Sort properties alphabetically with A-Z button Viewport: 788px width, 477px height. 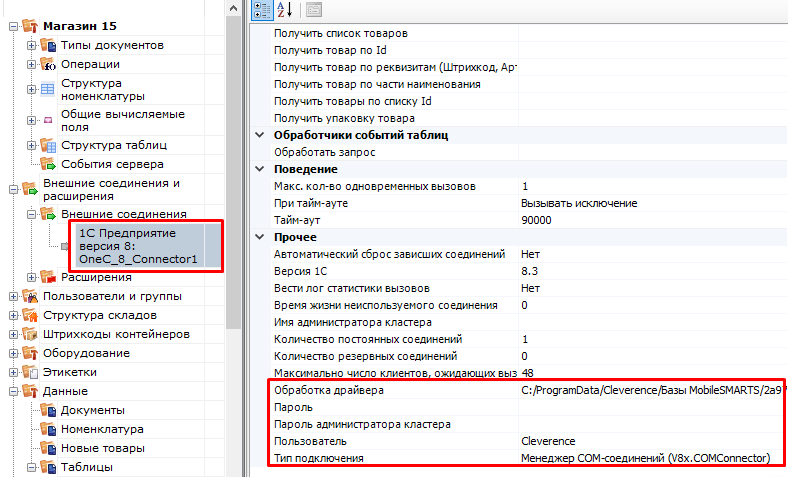(x=284, y=10)
